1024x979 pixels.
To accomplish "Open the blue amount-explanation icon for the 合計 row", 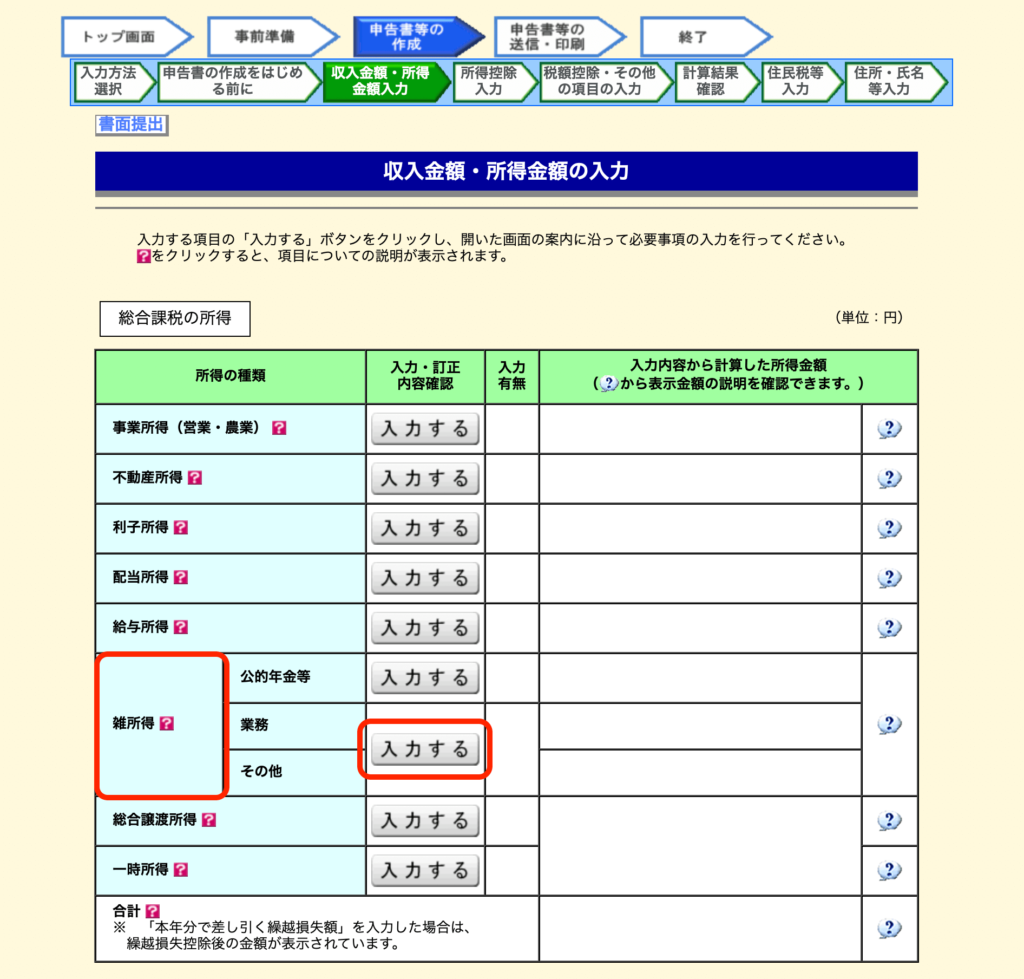I will (x=889, y=928).
